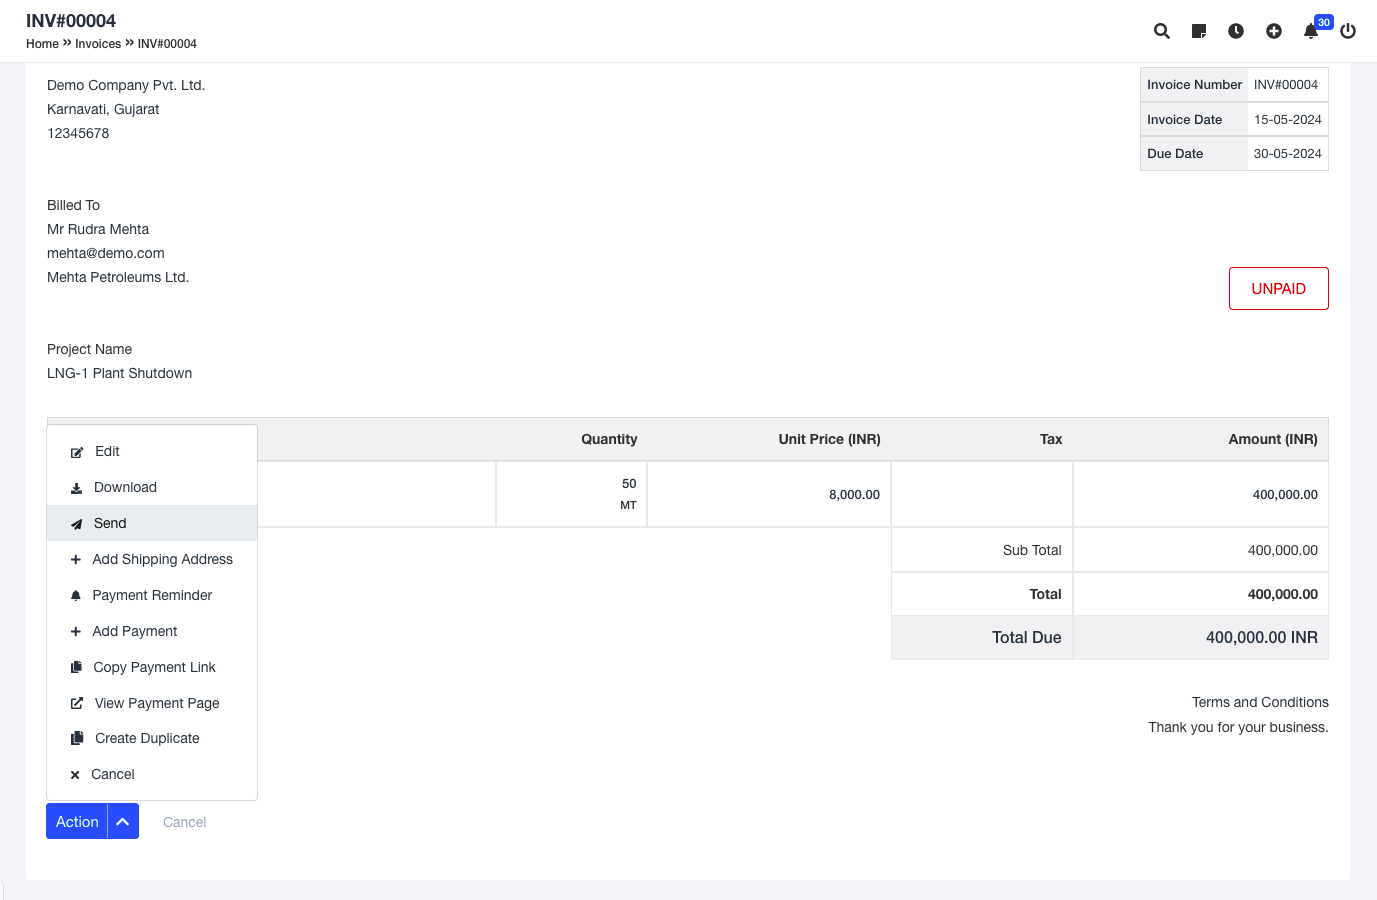Collapse the Action dropdown chevron arrow
Viewport: 1377px width, 900px height.
point(123,822)
